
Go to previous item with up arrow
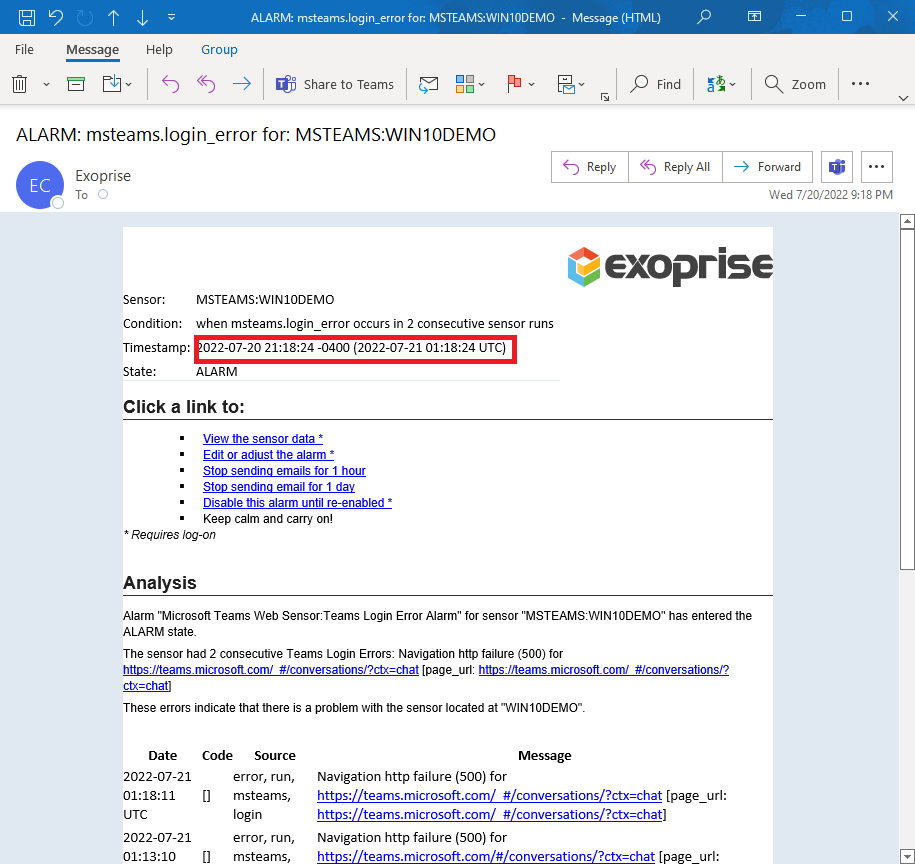click(x=114, y=18)
